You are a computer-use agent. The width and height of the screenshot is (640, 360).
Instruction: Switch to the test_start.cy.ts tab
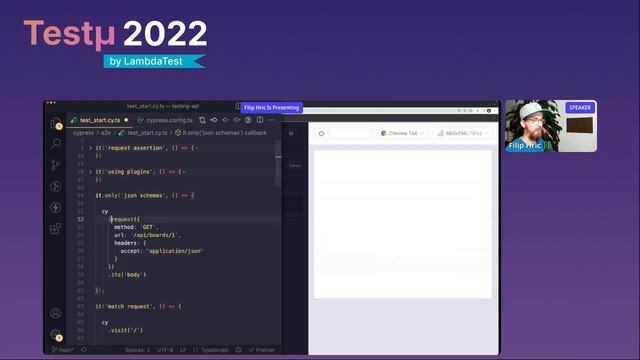pos(100,120)
